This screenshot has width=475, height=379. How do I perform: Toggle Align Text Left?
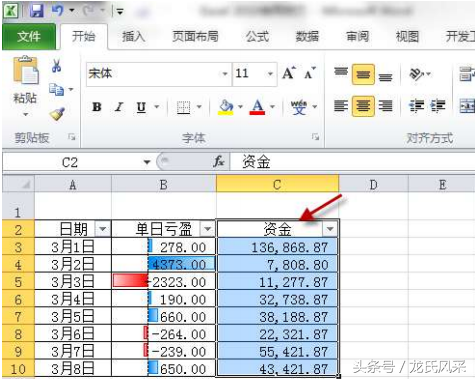coord(341,106)
